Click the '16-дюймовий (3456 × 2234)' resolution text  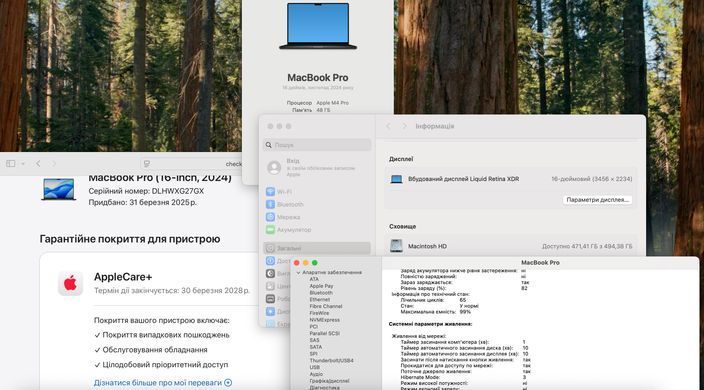(x=592, y=179)
